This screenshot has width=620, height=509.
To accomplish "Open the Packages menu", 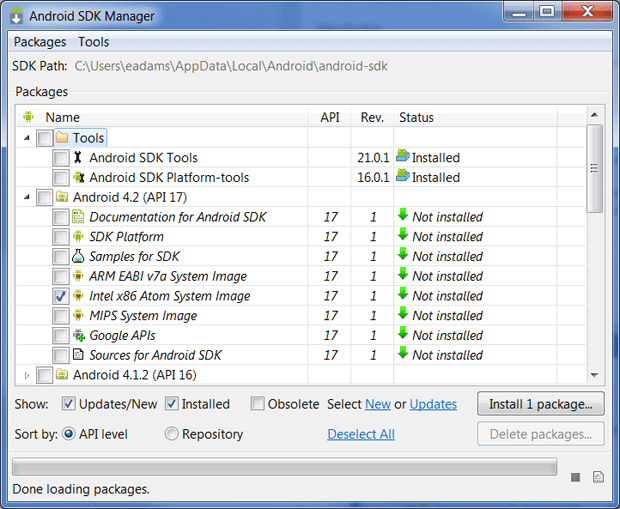I will click(x=40, y=42).
